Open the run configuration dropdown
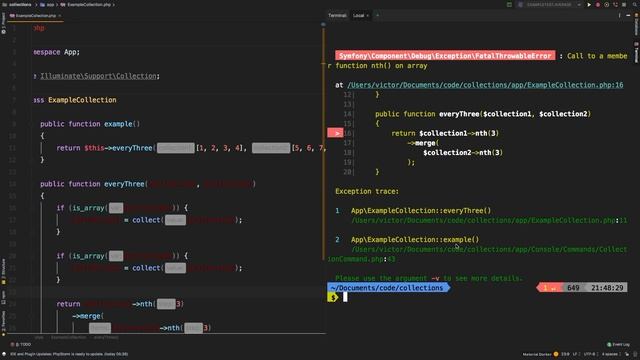Screen dimensions: 640x360 pyautogui.click(x=549, y=4)
